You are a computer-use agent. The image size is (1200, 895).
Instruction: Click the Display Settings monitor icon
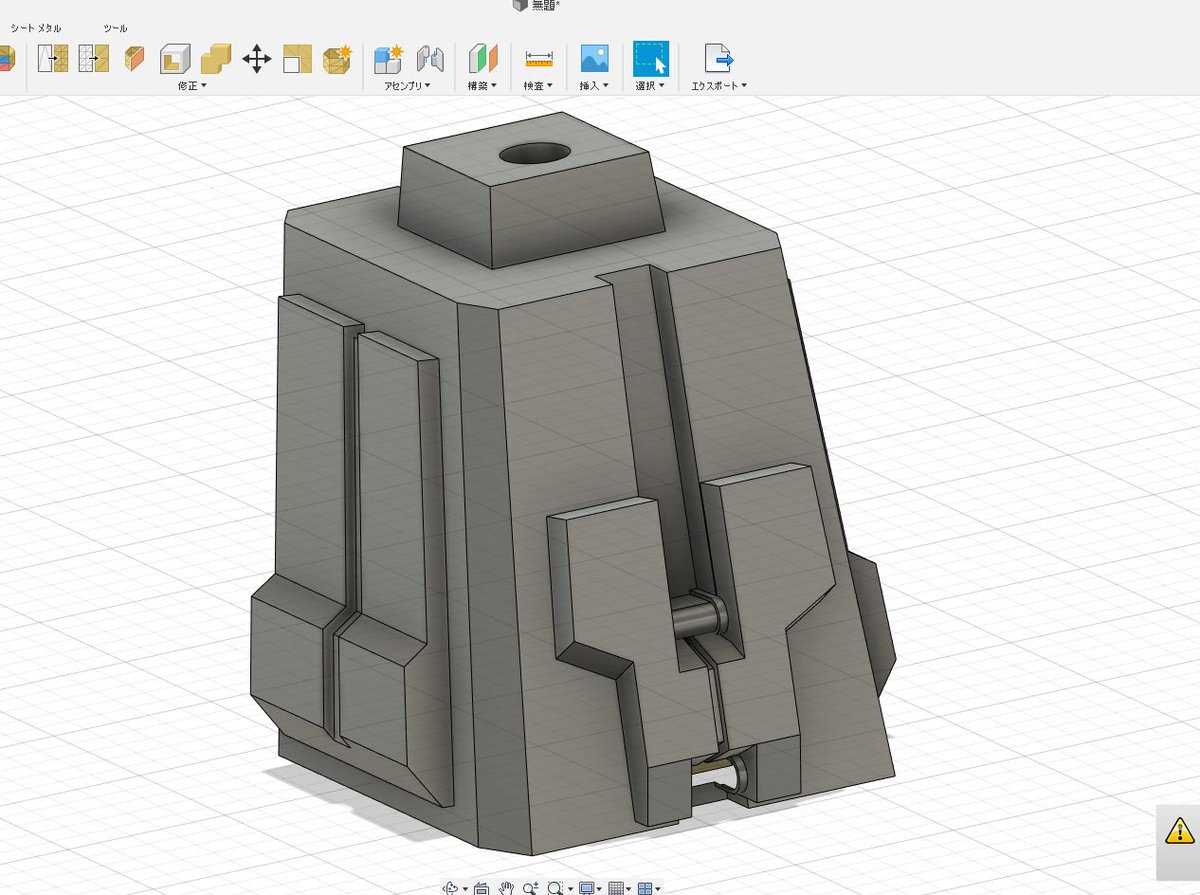[586, 887]
